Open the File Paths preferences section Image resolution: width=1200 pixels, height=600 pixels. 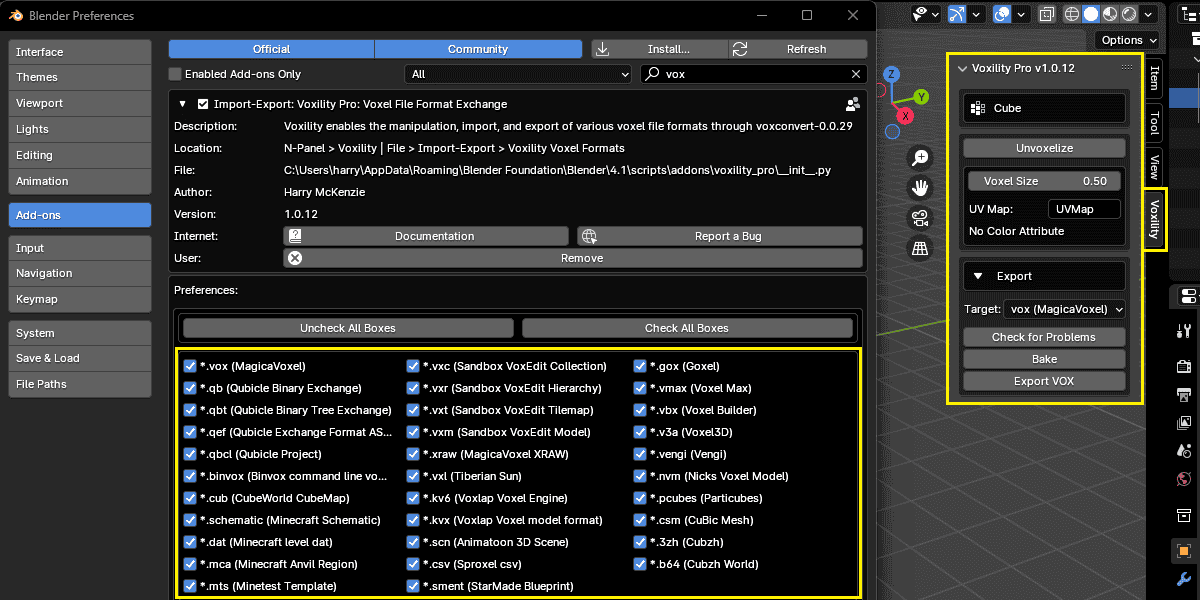pyautogui.click(x=80, y=384)
